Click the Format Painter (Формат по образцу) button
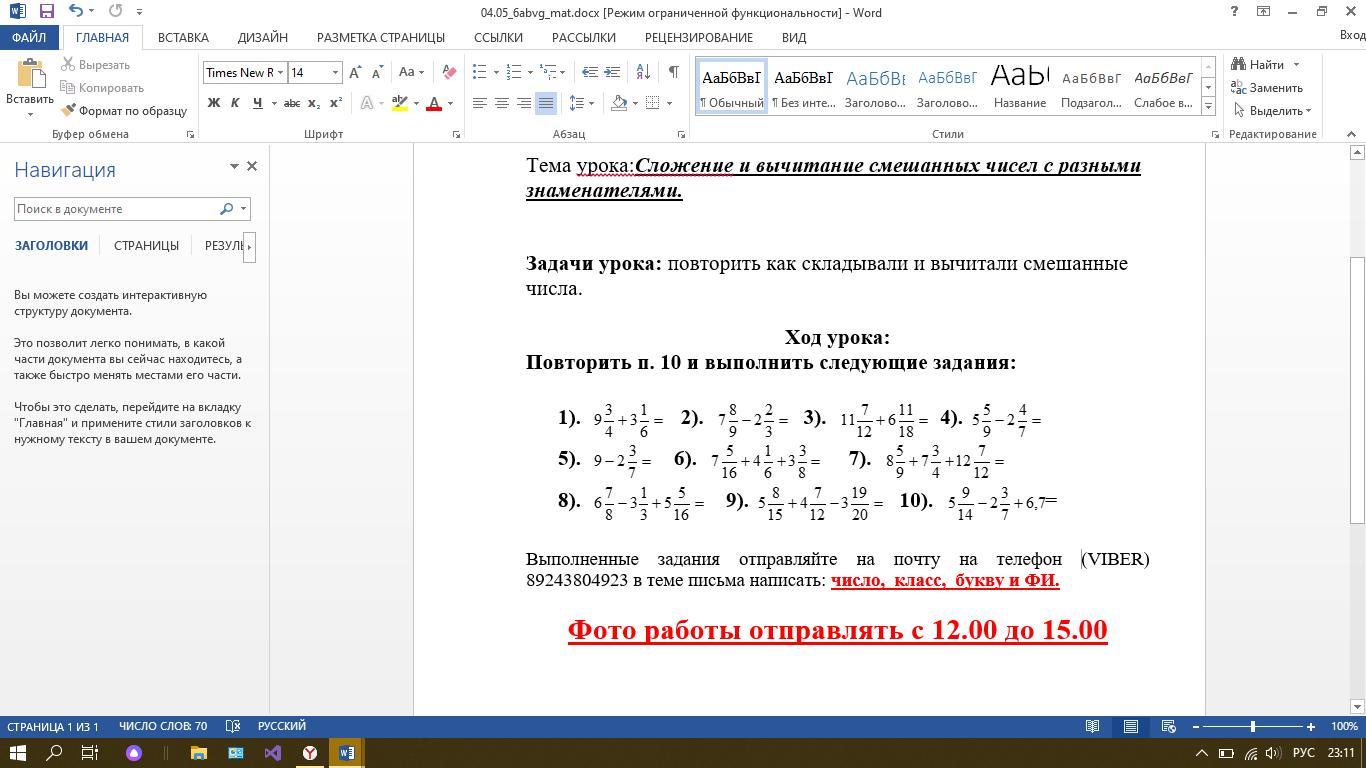 124,111
